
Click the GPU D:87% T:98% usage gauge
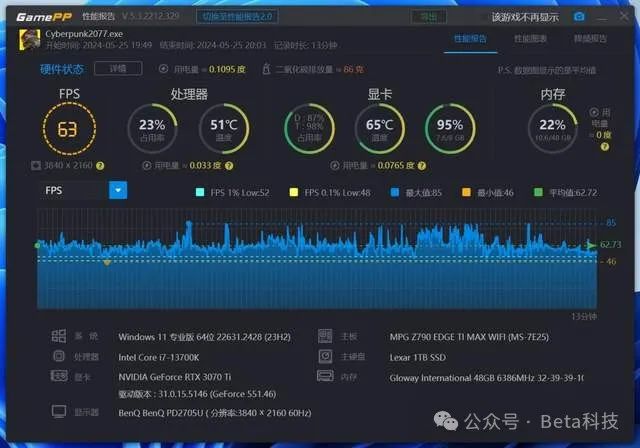coord(309,129)
